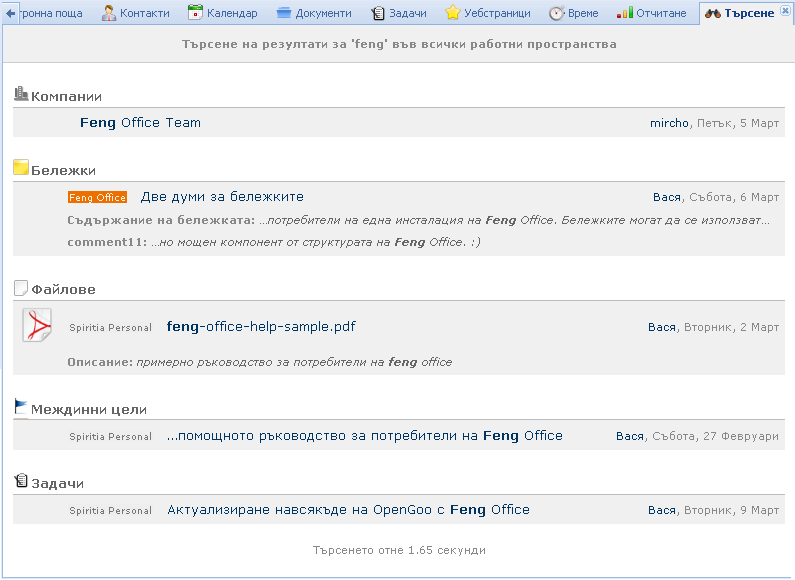Go to the Задачи tab
Screen dimensions: 795x580
[x=398, y=14]
